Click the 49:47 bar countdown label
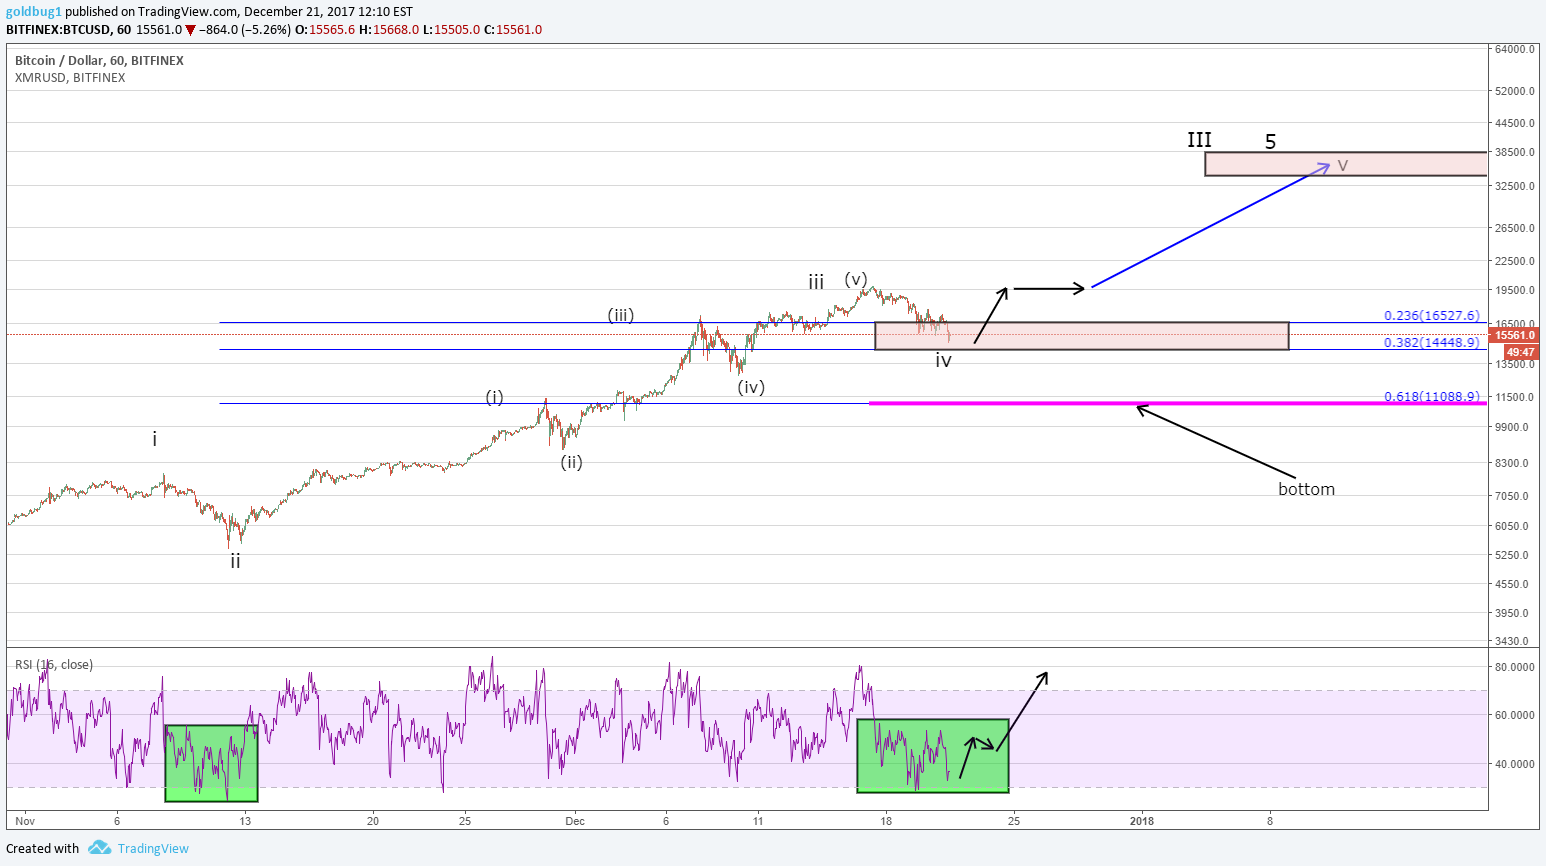This screenshot has height=866, width=1546. (1521, 352)
